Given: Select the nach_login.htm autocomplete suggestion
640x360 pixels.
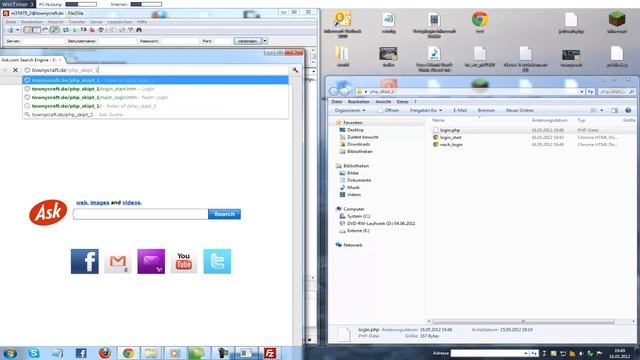Looking at the screenshot, I should tap(155, 97).
